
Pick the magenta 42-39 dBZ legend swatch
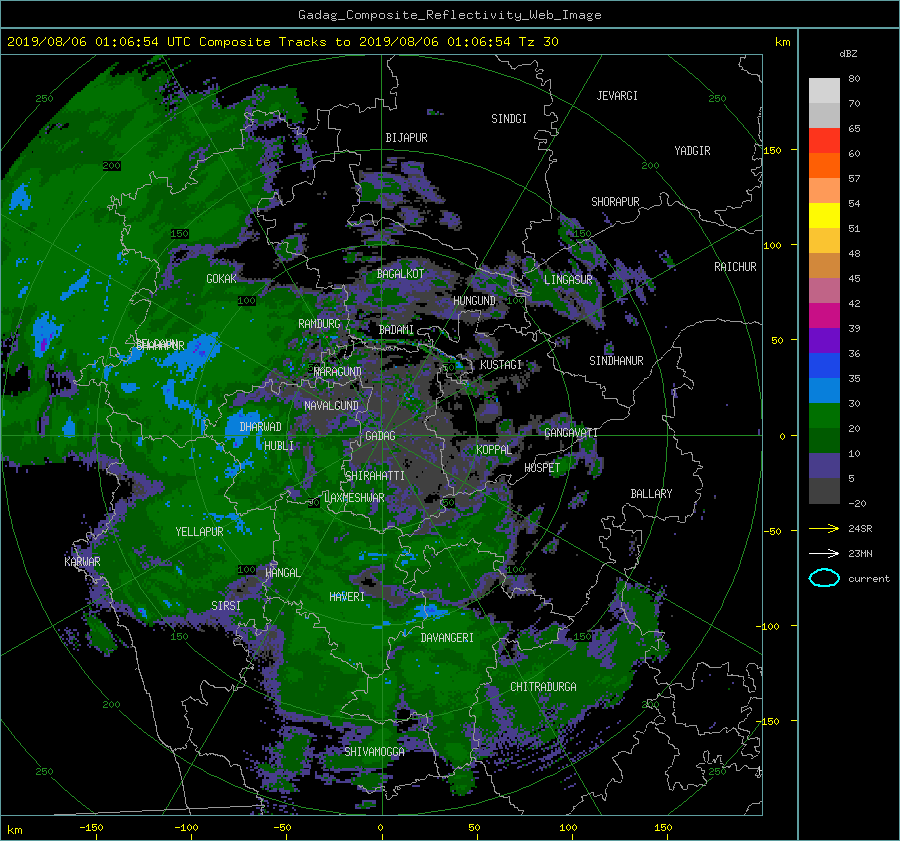pyautogui.click(x=824, y=315)
